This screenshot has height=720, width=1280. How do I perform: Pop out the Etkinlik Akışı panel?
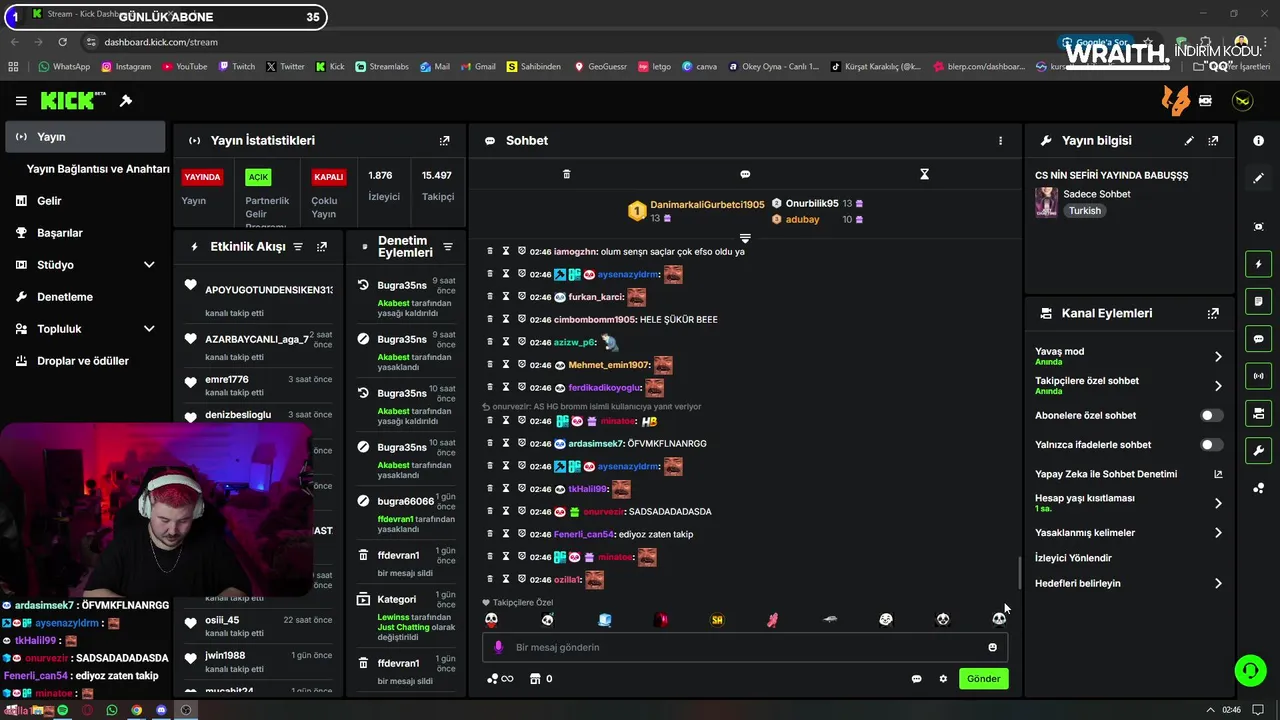tap(322, 247)
